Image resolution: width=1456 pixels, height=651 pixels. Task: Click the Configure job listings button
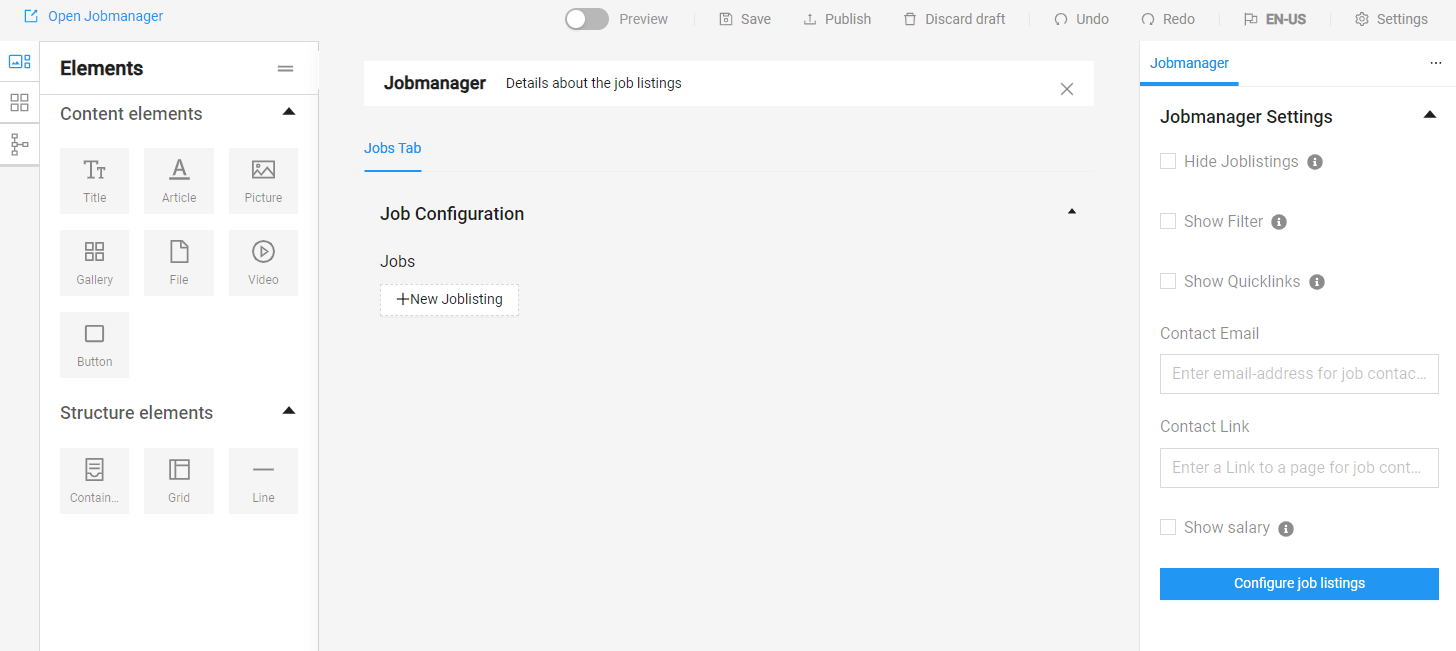pos(1299,584)
